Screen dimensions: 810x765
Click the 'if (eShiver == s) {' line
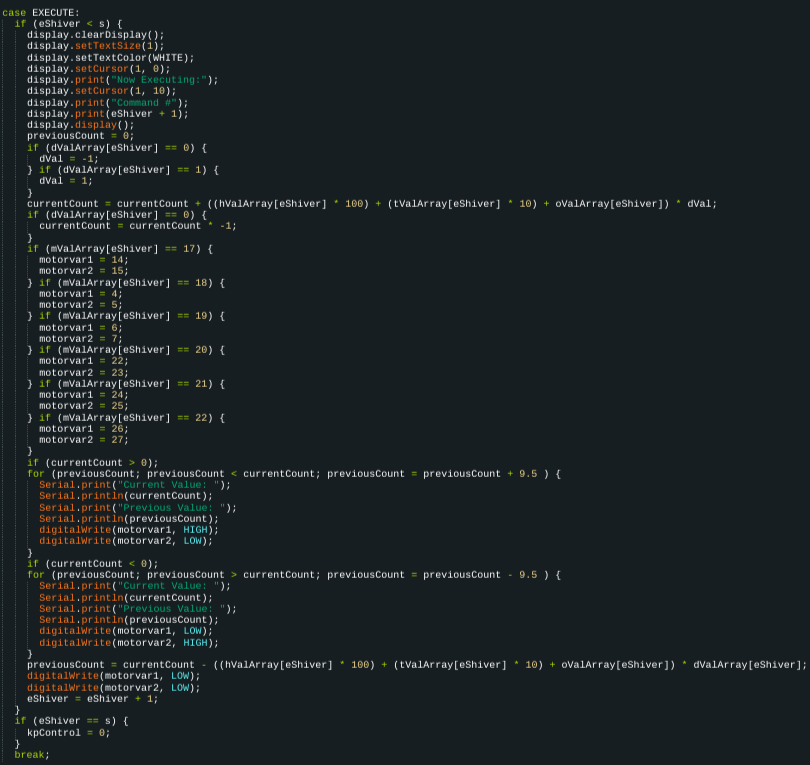click(71, 722)
